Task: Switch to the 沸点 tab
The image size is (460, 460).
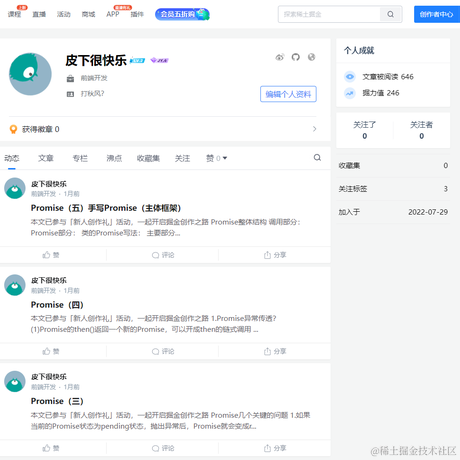Action: click(114, 158)
